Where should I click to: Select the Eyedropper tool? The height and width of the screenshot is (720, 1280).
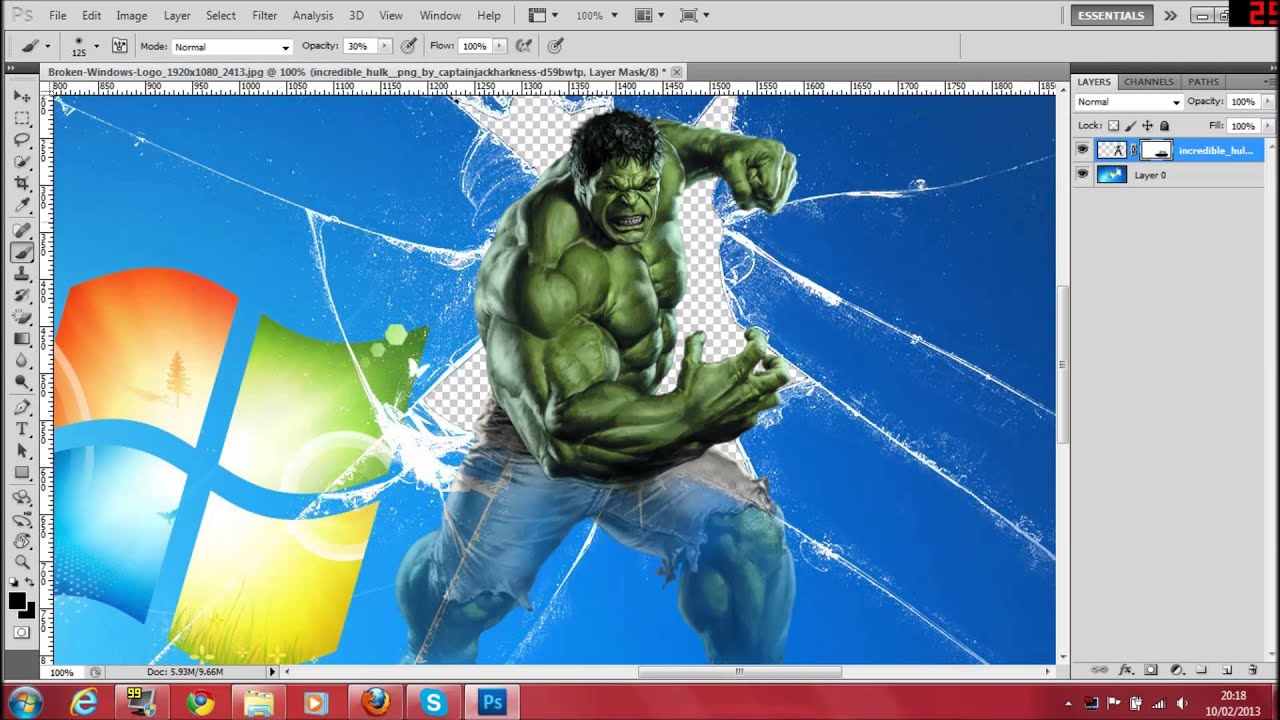(x=21, y=206)
